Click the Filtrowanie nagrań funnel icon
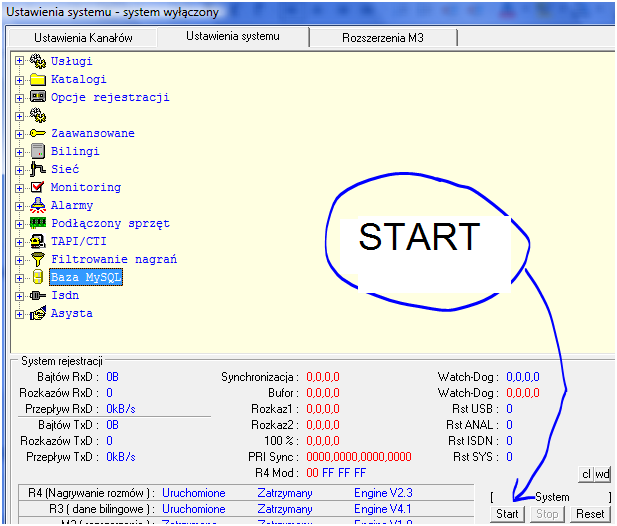This screenshot has height=526, width=617. click(x=38, y=259)
